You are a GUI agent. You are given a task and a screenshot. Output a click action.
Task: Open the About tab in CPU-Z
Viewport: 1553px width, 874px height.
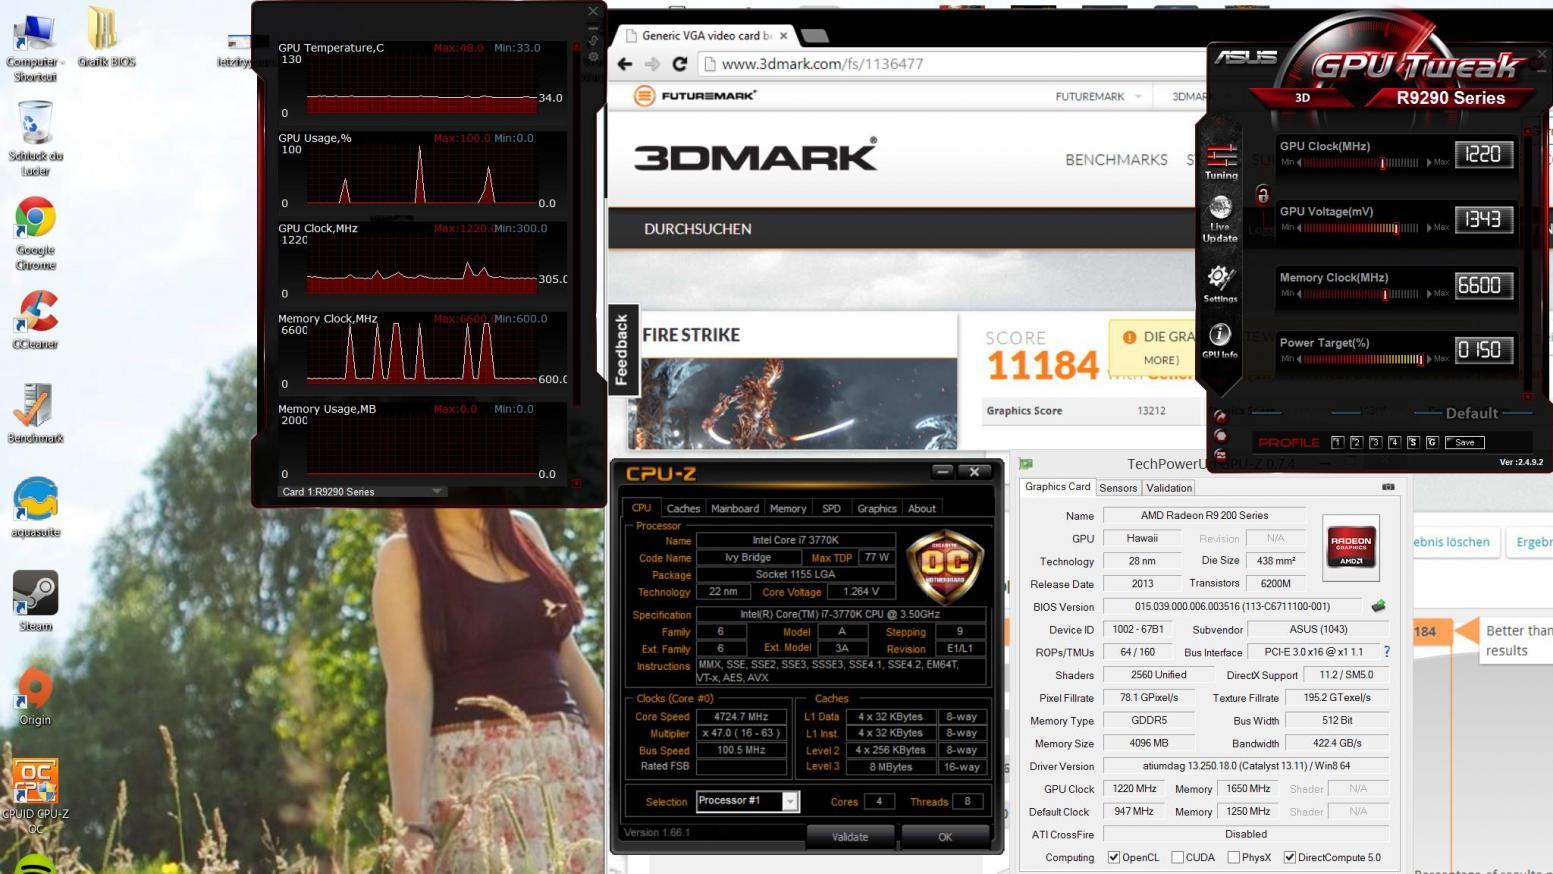(x=922, y=508)
